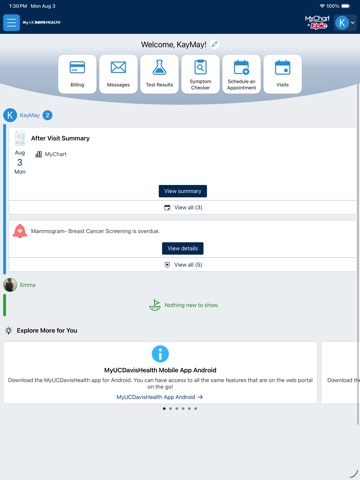Click the After Visit Summary title
The width and height of the screenshot is (360, 480).
[x=60, y=138]
